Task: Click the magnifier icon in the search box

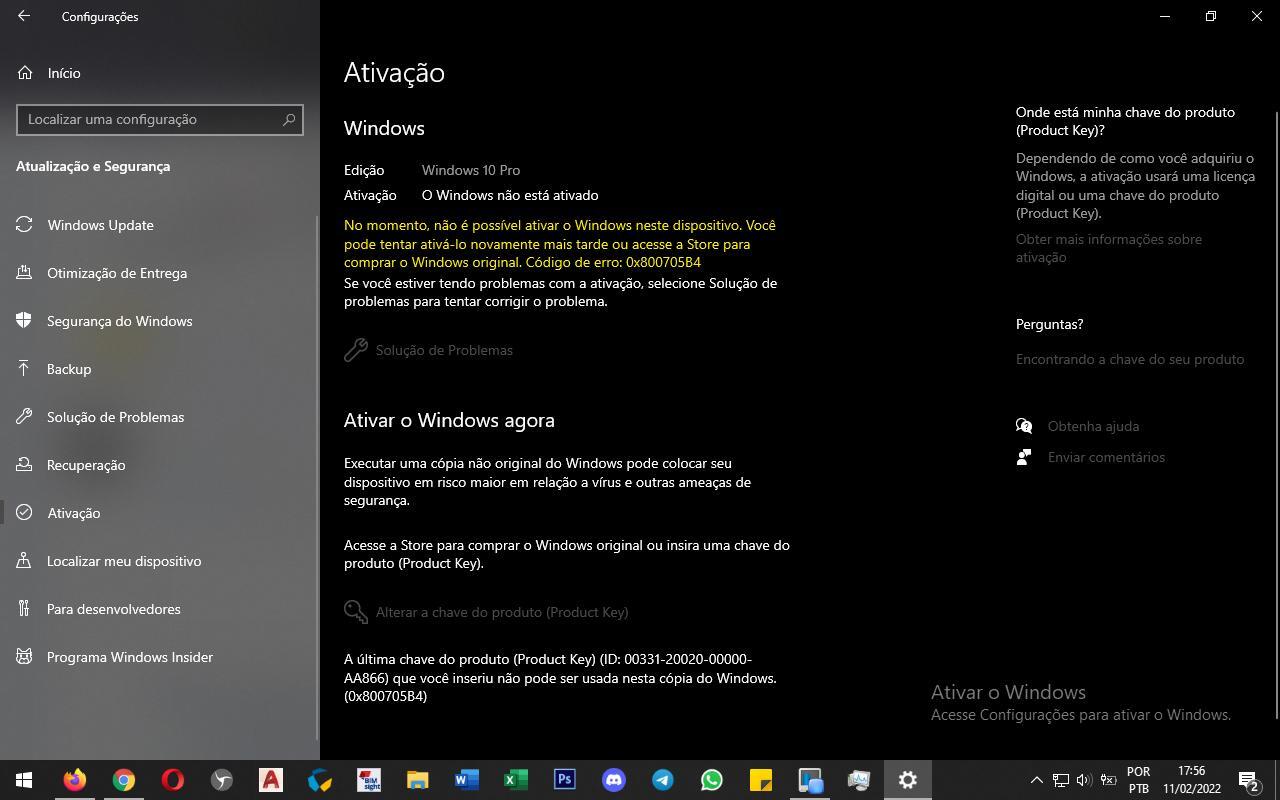Action: coord(289,119)
